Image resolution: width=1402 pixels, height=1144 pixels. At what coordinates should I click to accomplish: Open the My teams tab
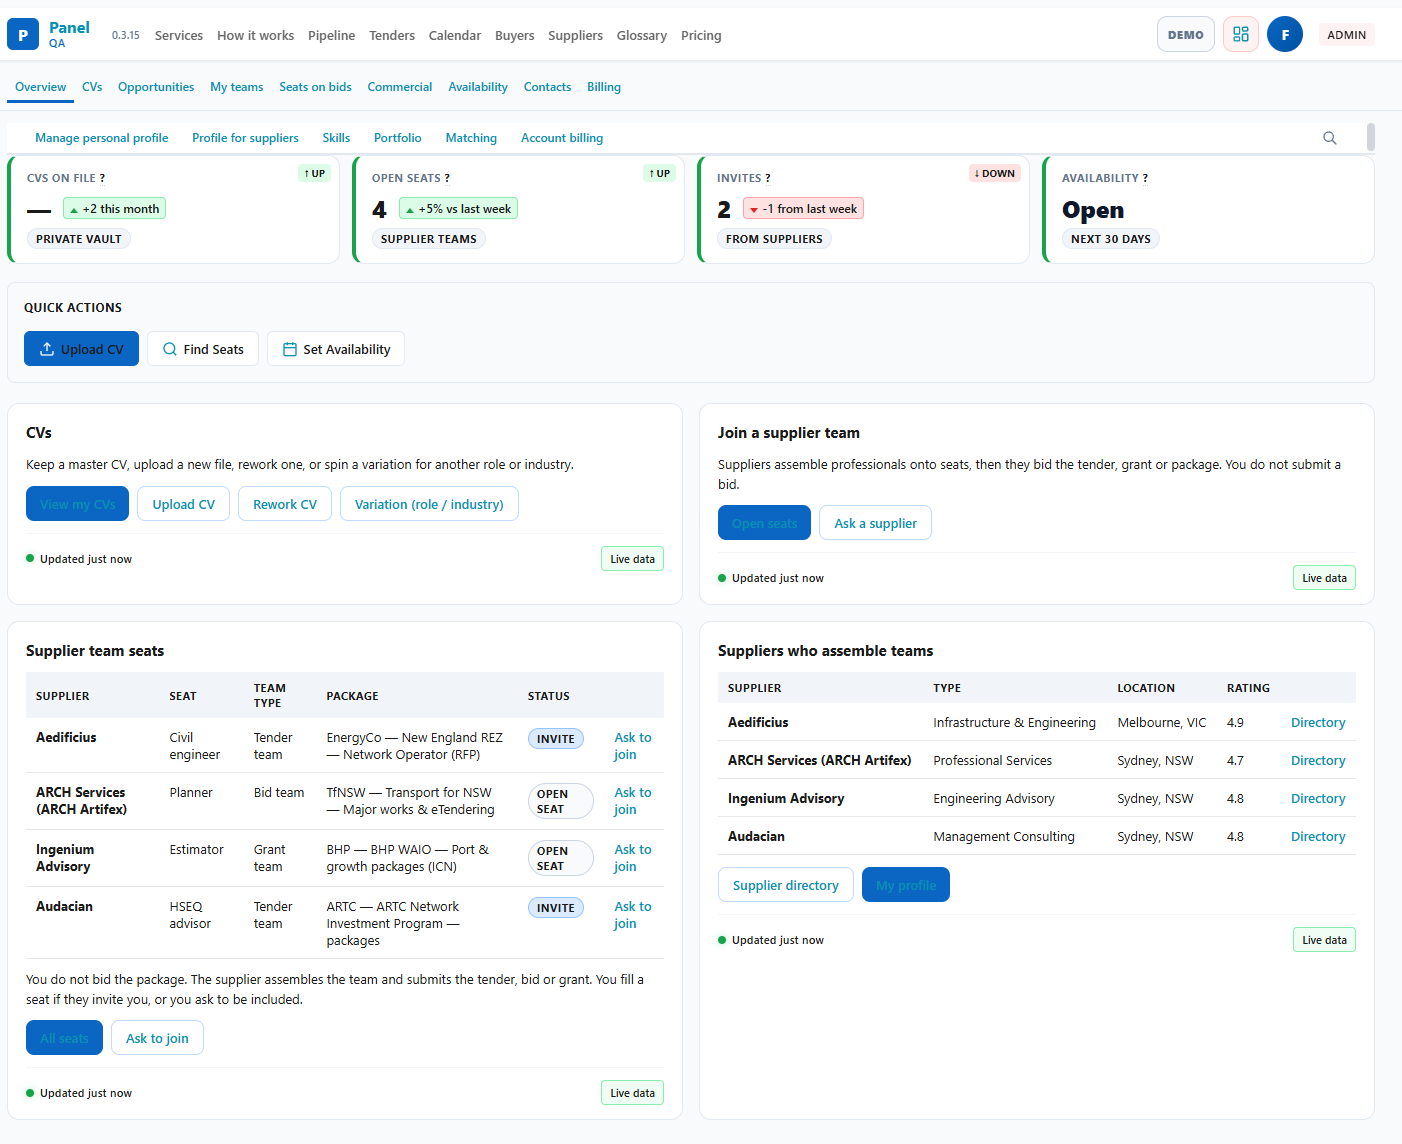[x=237, y=87]
